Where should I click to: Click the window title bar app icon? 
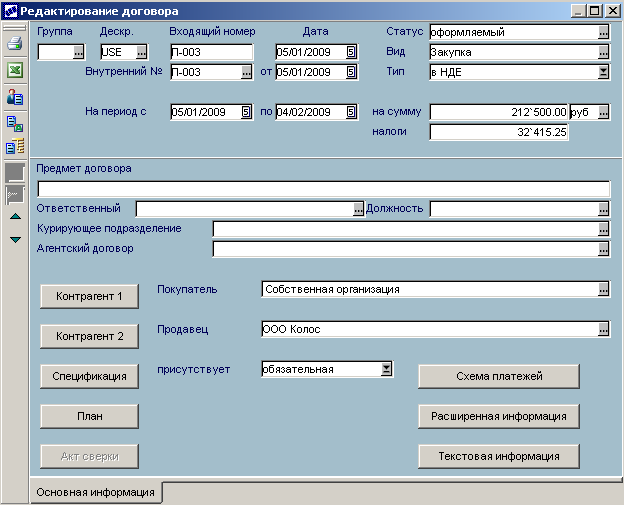(x=10, y=11)
